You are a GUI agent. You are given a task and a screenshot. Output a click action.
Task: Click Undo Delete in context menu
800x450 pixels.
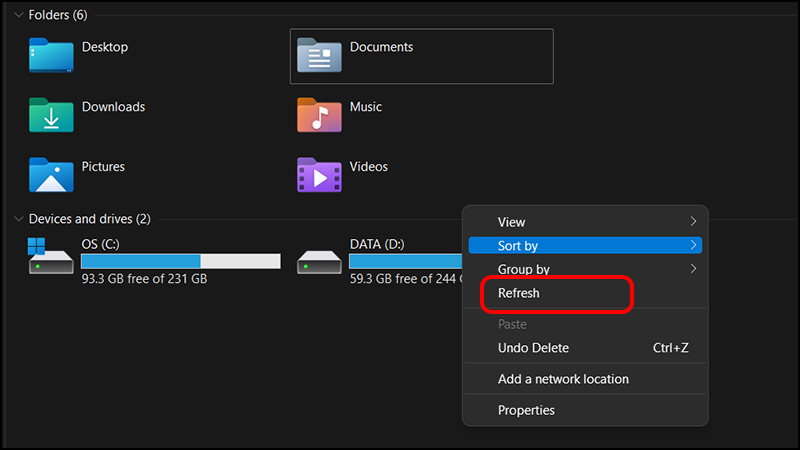click(533, 348)
